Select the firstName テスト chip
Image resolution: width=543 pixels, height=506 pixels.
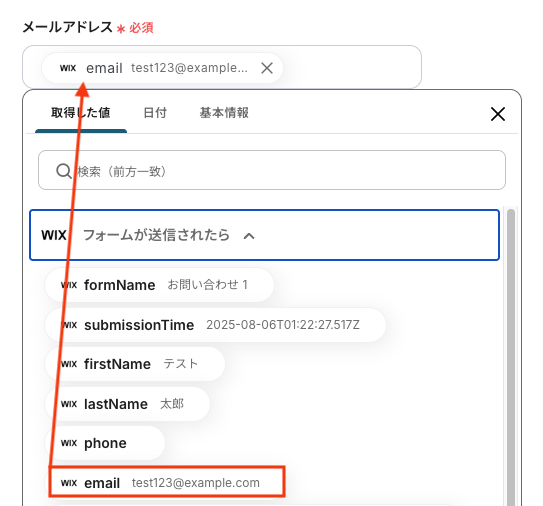pos(135,364)
